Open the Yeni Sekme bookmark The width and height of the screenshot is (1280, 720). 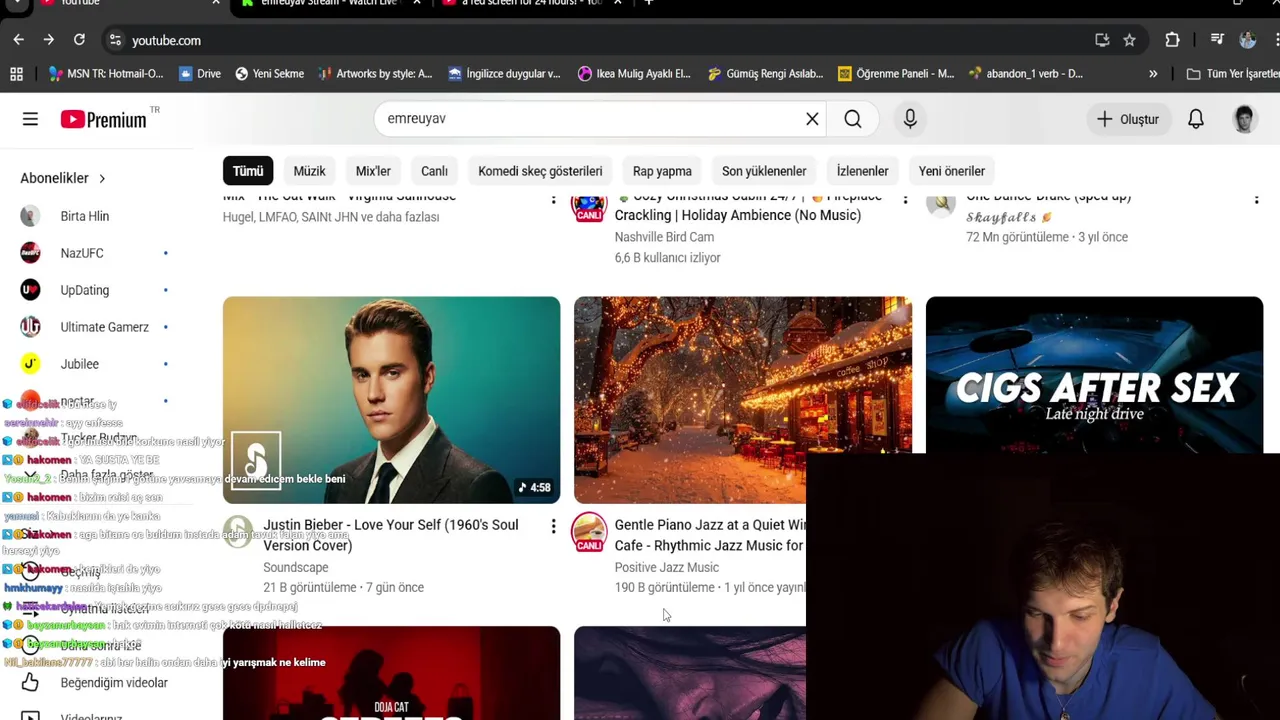(x=269, y=73)
